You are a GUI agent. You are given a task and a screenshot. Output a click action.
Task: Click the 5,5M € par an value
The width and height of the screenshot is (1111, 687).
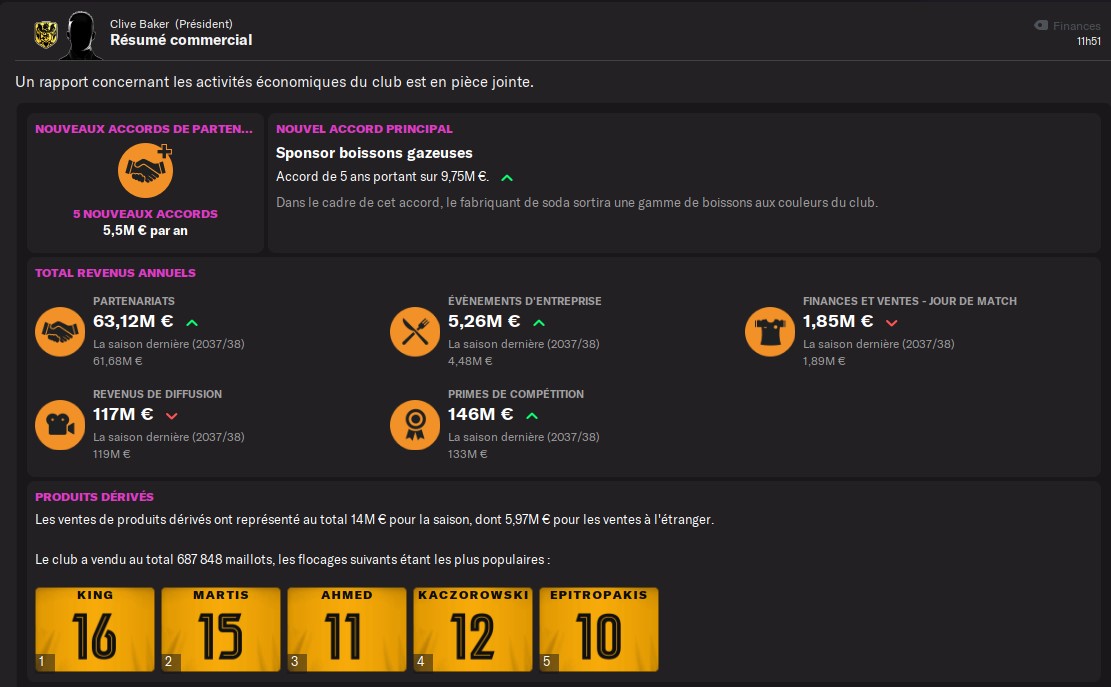[x=145, y=231]
